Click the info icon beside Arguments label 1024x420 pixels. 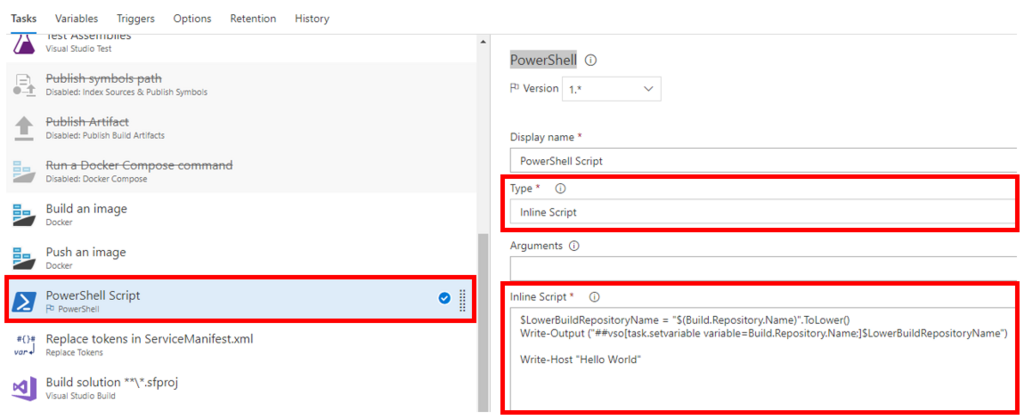click(574, 246)
